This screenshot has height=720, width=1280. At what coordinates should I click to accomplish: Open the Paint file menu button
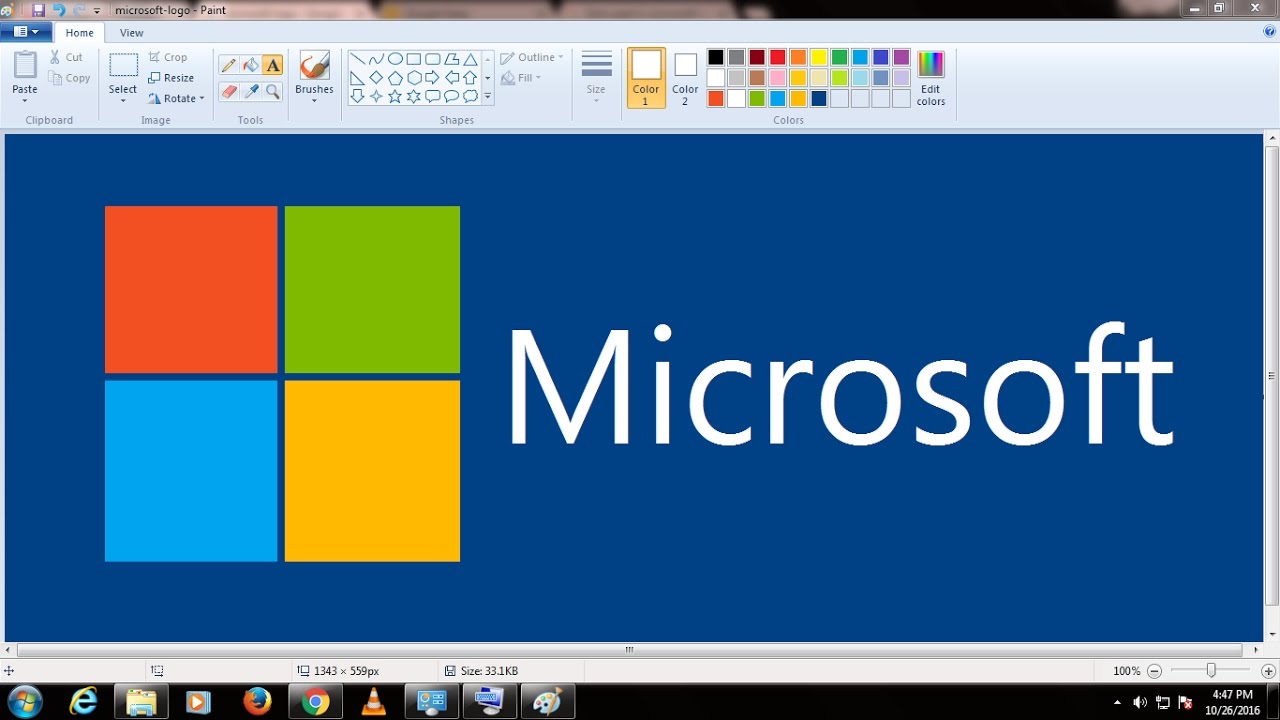26,32
